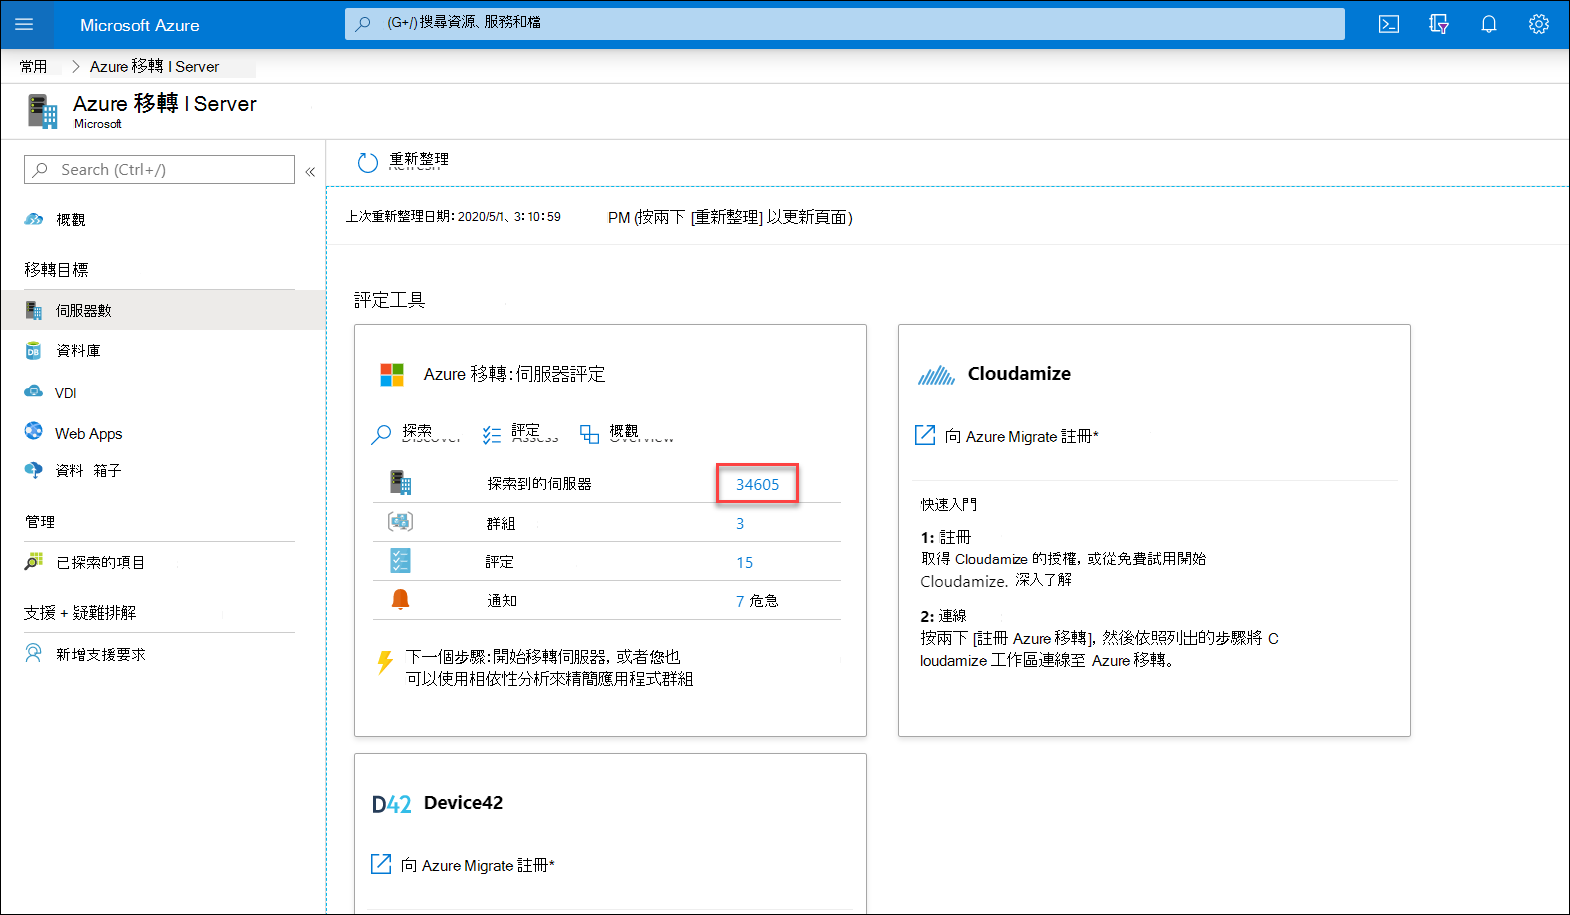Open 概觀 in the sidebar
The height and width of the screenshot is (915, 1570).
click(70, 219)
